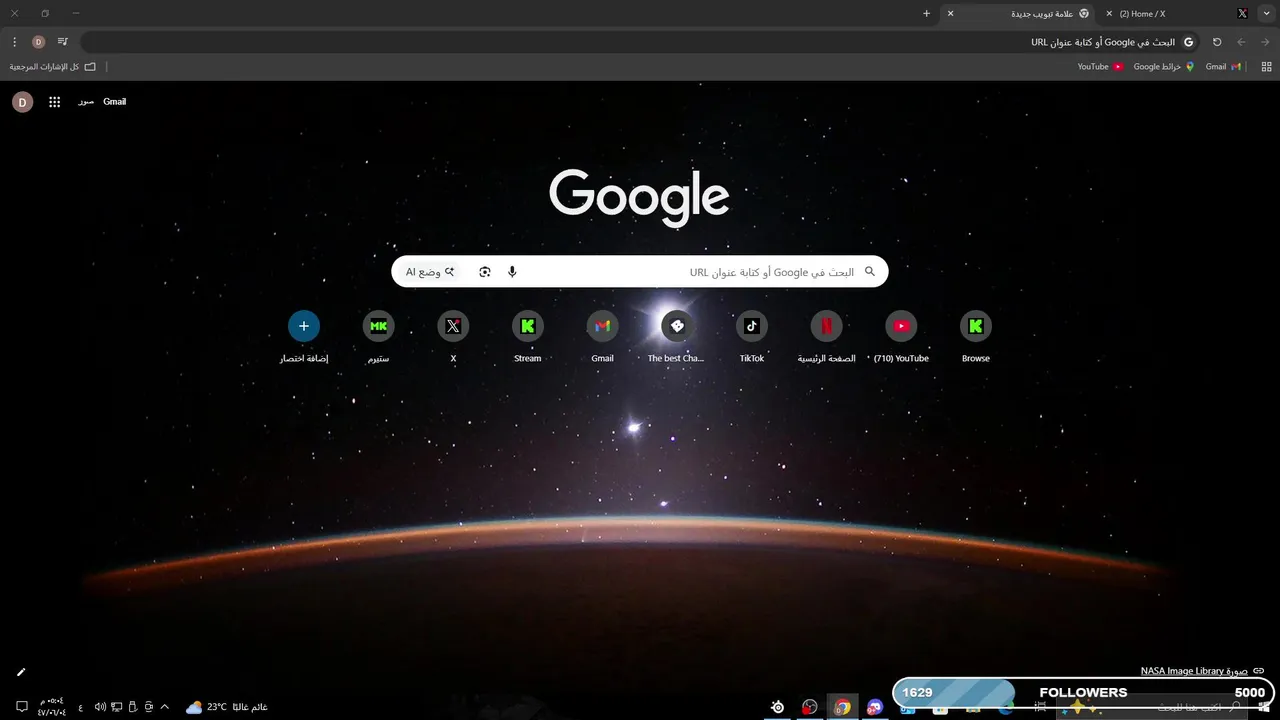Open the media controls toolbar icon
This screenshot has height=720, width=1280.
point(63,42)
